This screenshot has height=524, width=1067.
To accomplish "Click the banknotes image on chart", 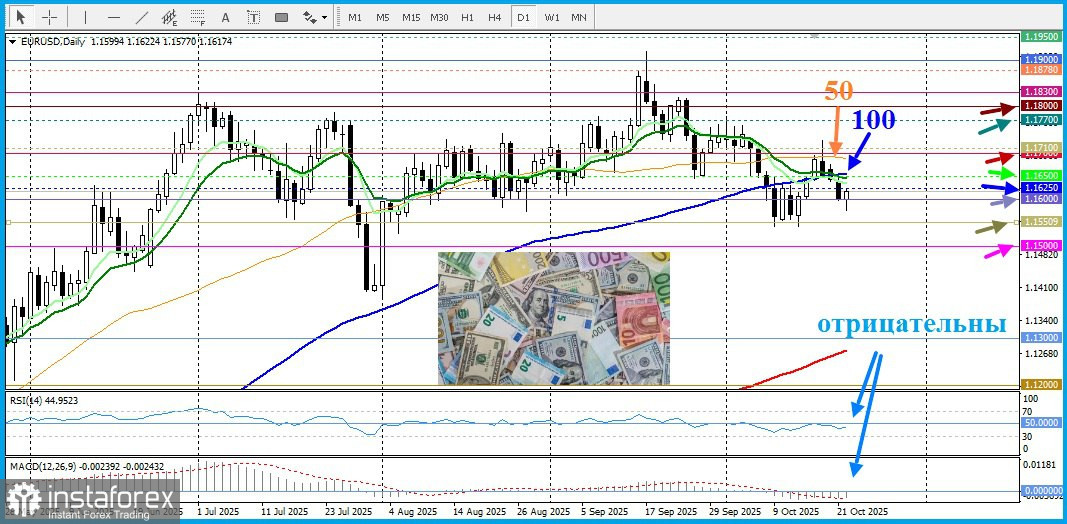I will tap(554, 318).
